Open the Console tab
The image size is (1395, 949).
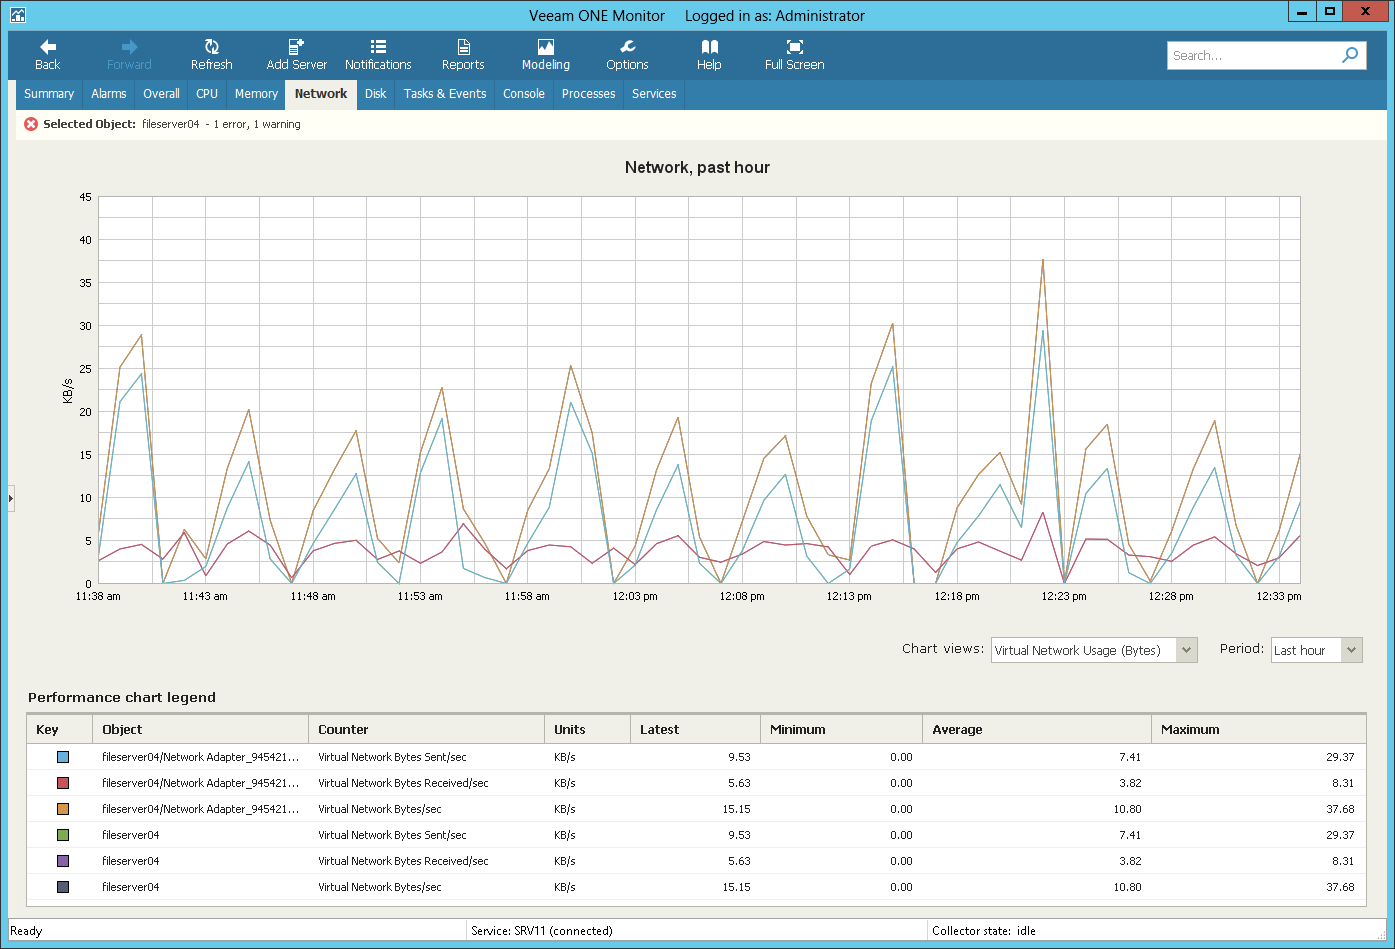point(524,94)
